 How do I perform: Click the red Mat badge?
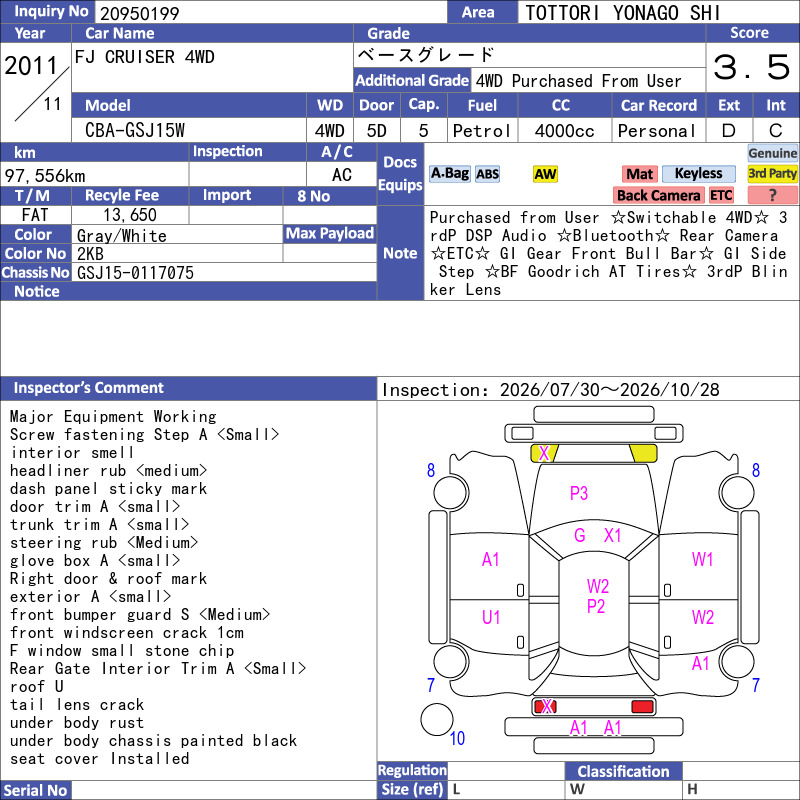coord(639,174)
